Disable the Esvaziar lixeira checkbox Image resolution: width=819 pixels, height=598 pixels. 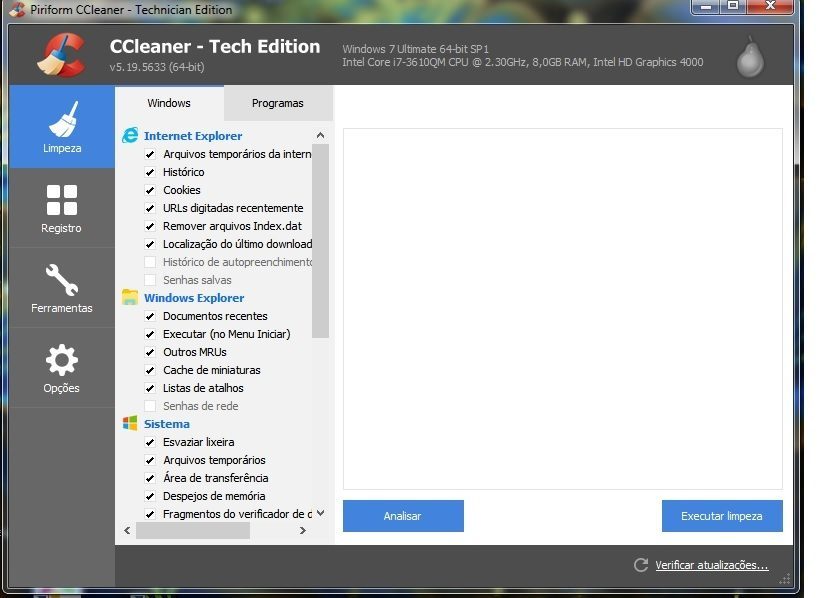click(150, 442)
